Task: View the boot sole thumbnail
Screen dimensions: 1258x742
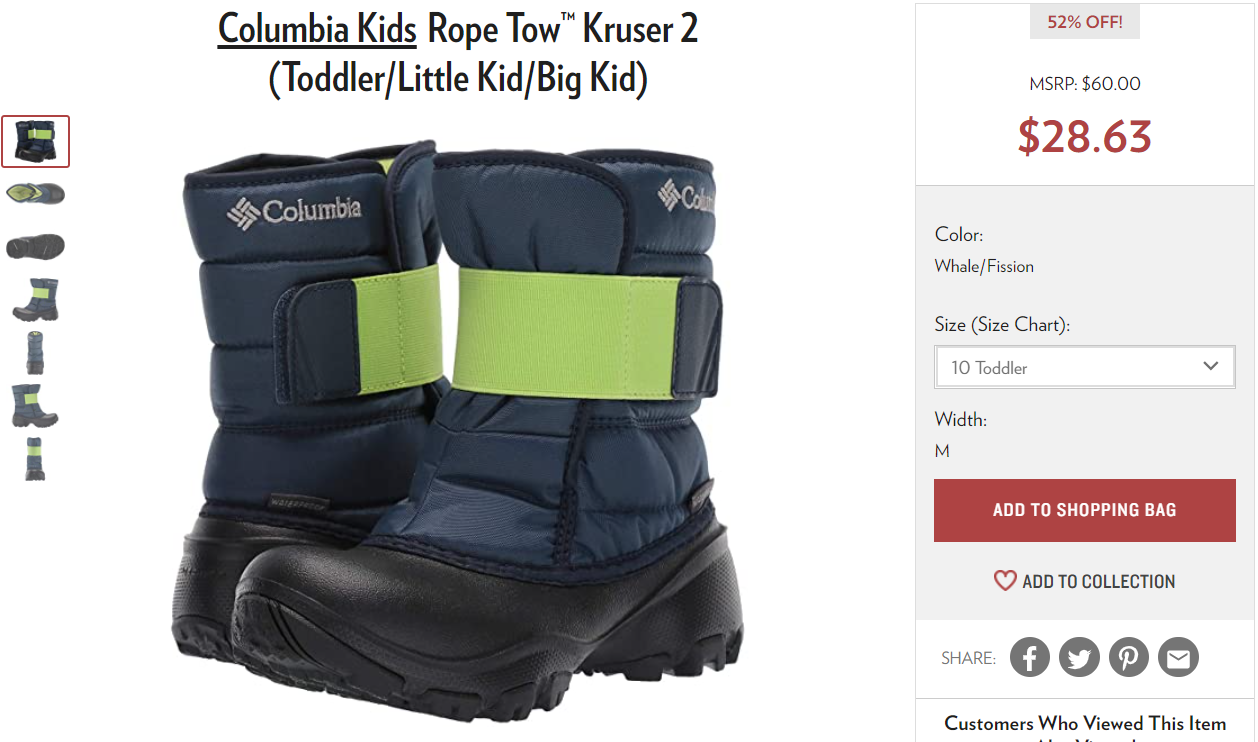Action: point(36,246)
